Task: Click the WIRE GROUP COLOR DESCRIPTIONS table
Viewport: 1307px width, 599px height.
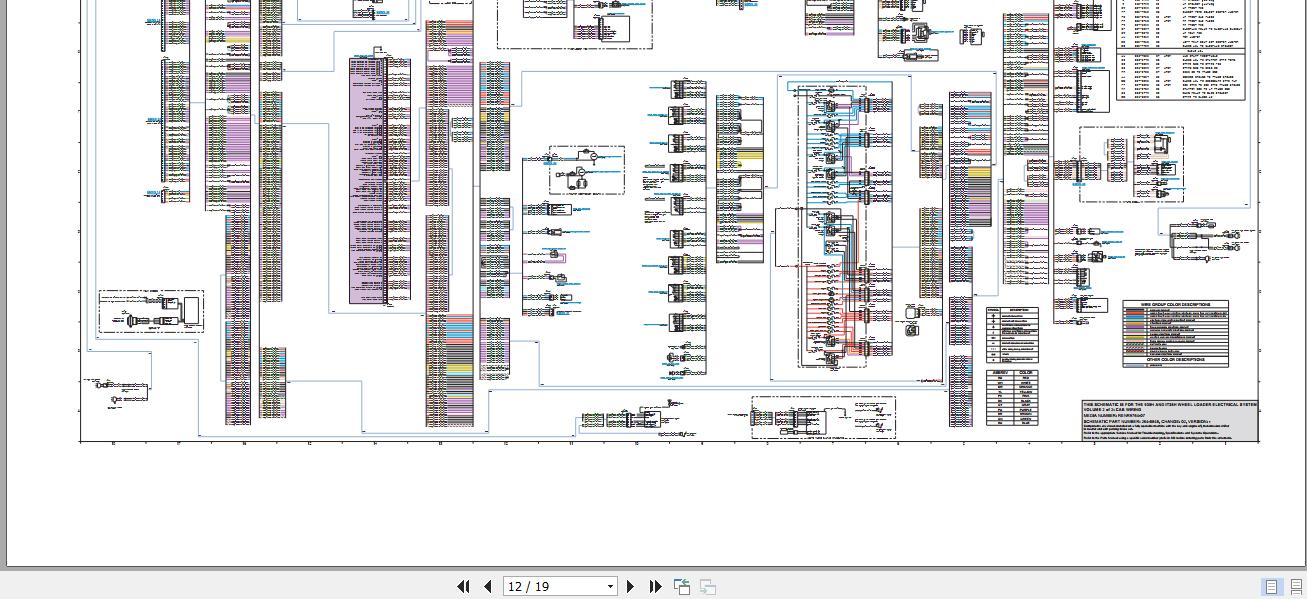Action: point(1176,330)
